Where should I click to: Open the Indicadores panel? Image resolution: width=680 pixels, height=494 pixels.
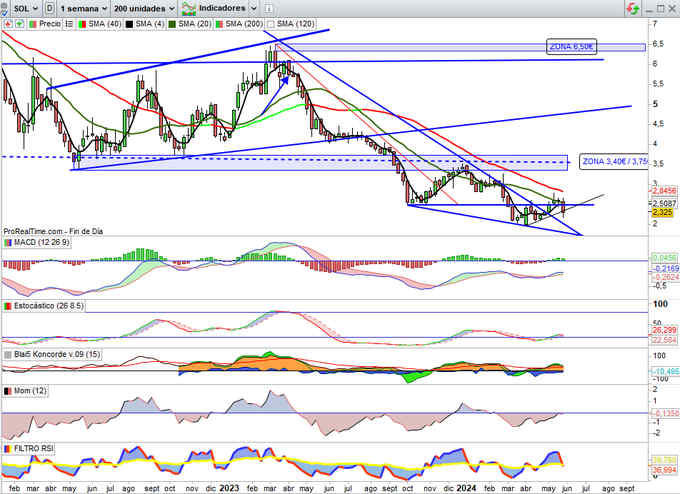222,8
